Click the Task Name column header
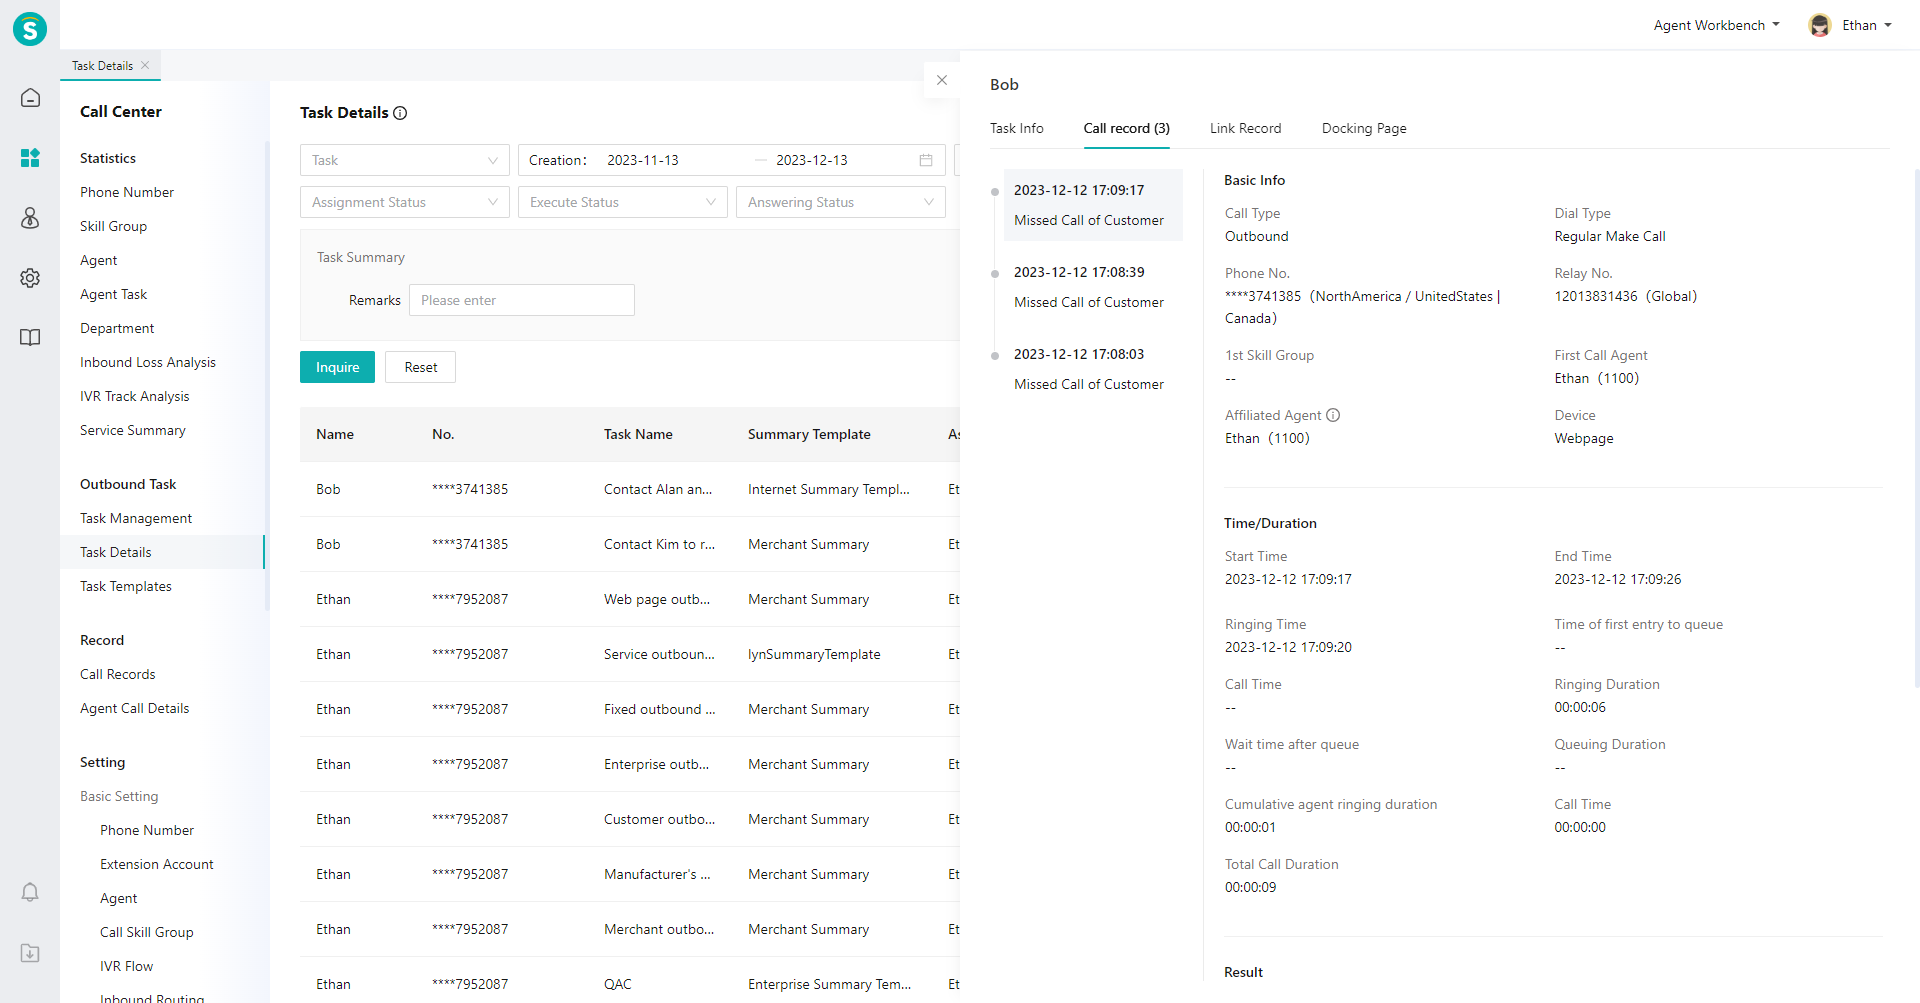 pyautogui.click(x=638, y=434)
